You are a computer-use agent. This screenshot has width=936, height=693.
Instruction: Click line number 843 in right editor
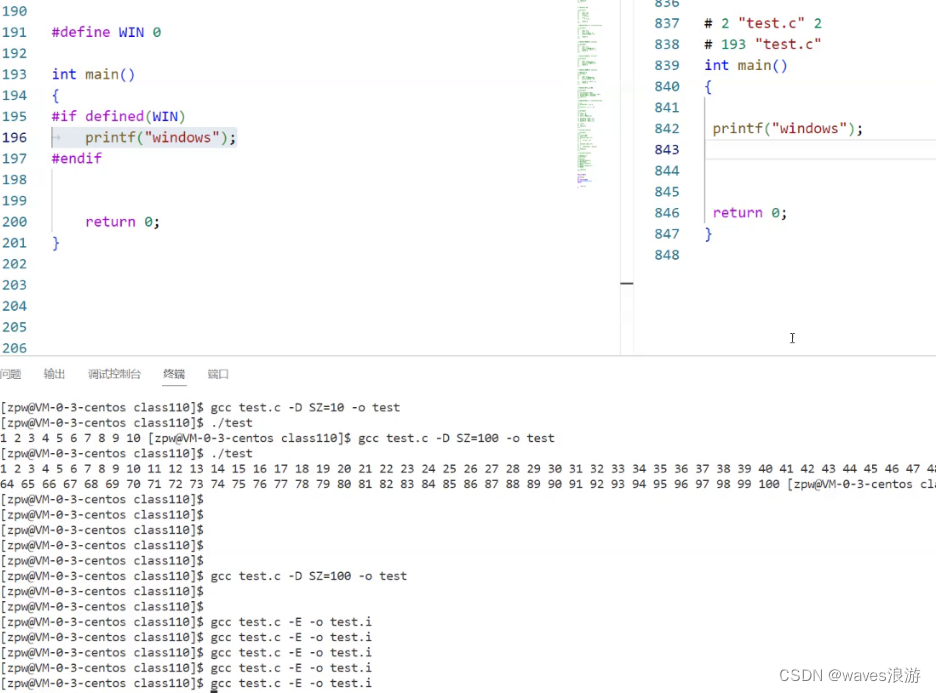tap(667, 150)
